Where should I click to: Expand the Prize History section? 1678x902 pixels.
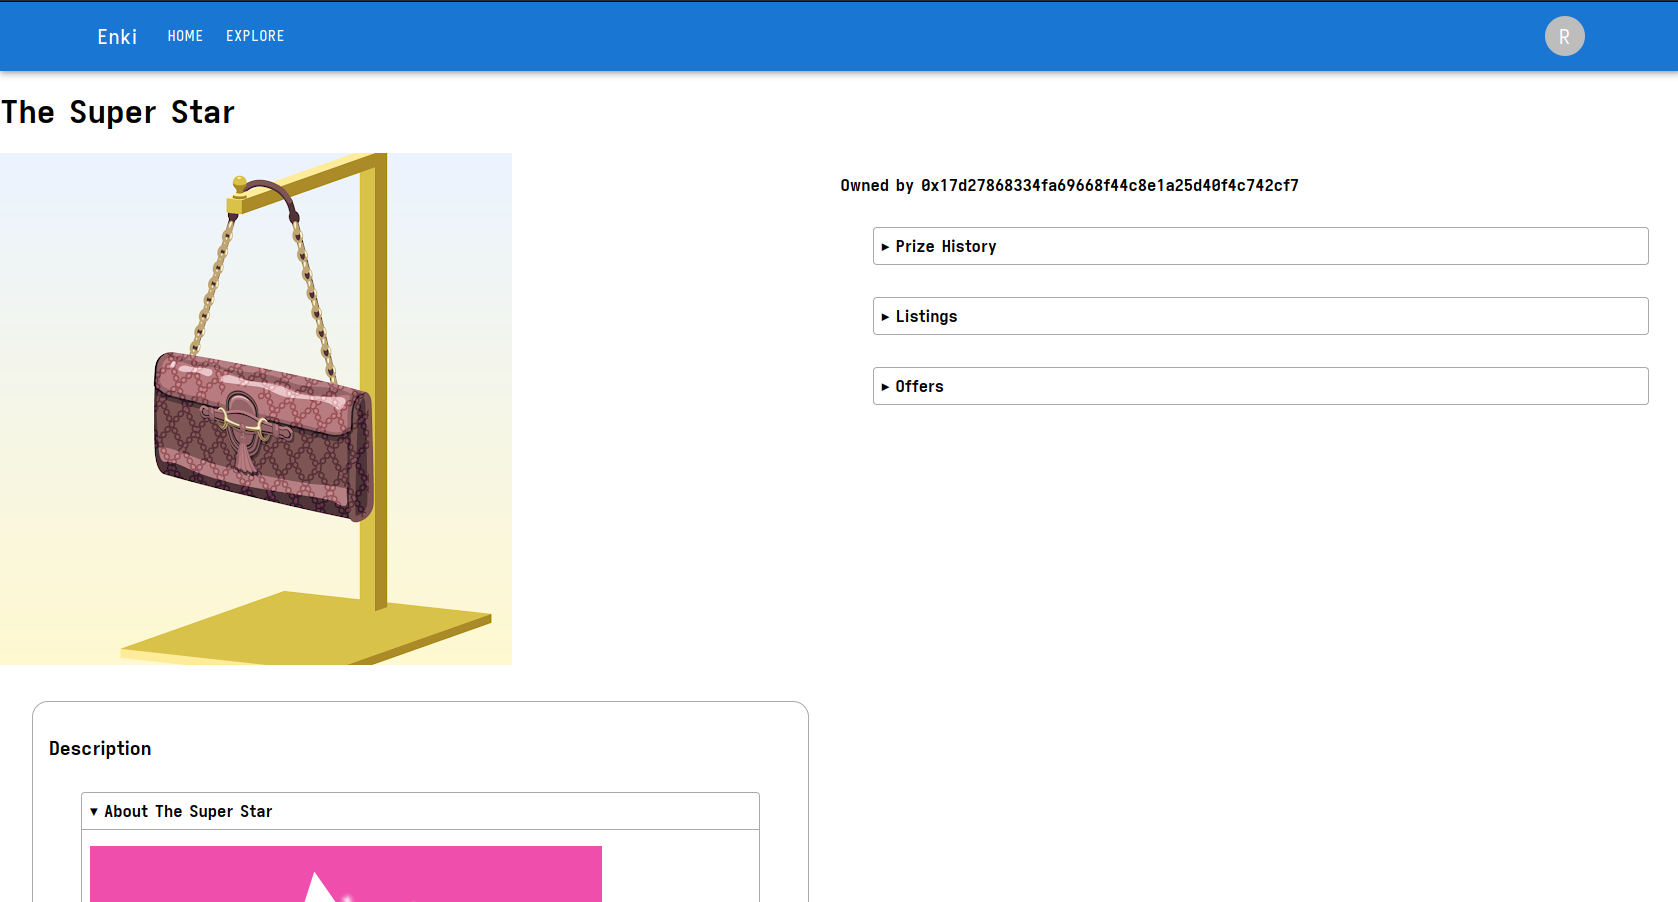pyautogui.click(x=1260, y=246)
